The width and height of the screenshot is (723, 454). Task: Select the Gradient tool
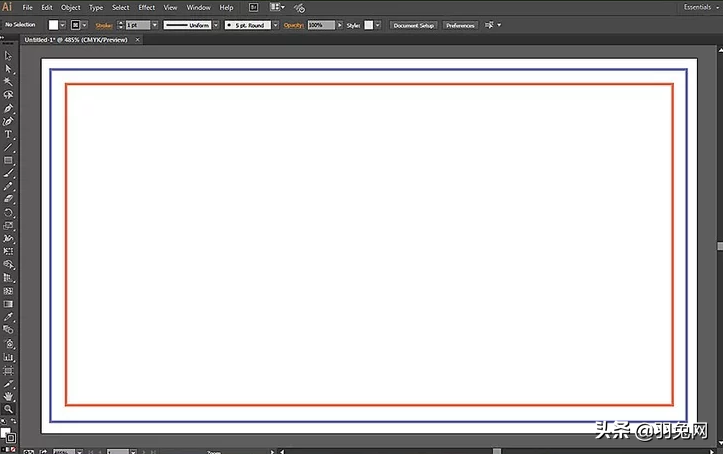pos(8,304)
